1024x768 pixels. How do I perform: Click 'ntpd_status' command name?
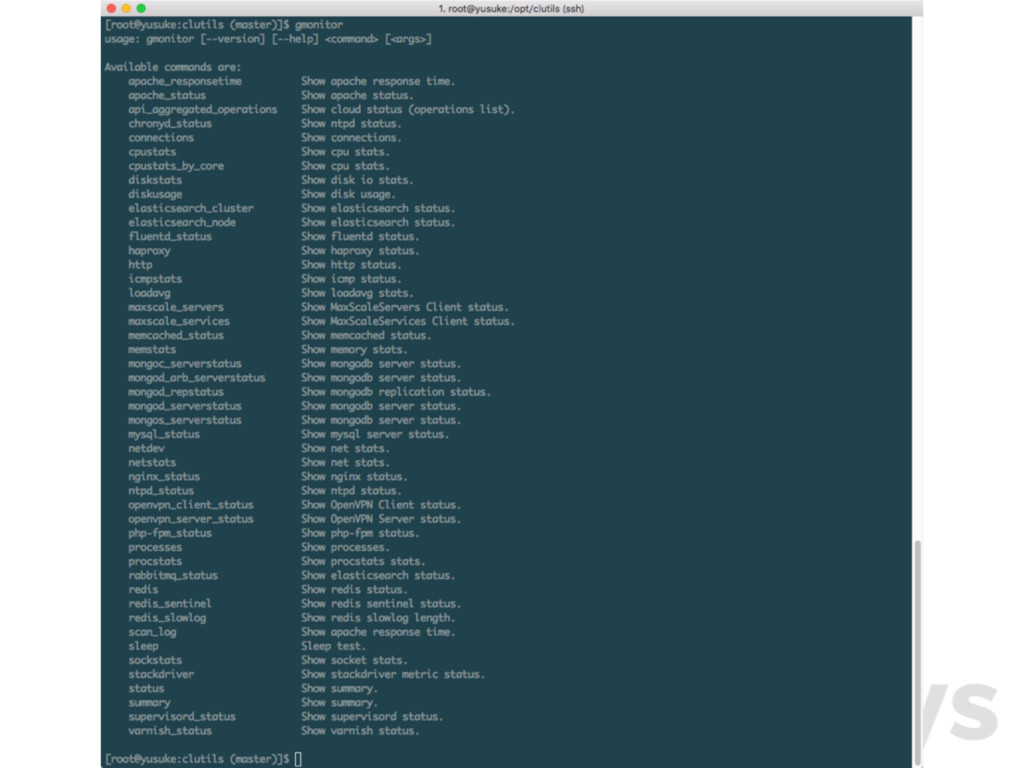pyautogui.click(x=161, y=490)
